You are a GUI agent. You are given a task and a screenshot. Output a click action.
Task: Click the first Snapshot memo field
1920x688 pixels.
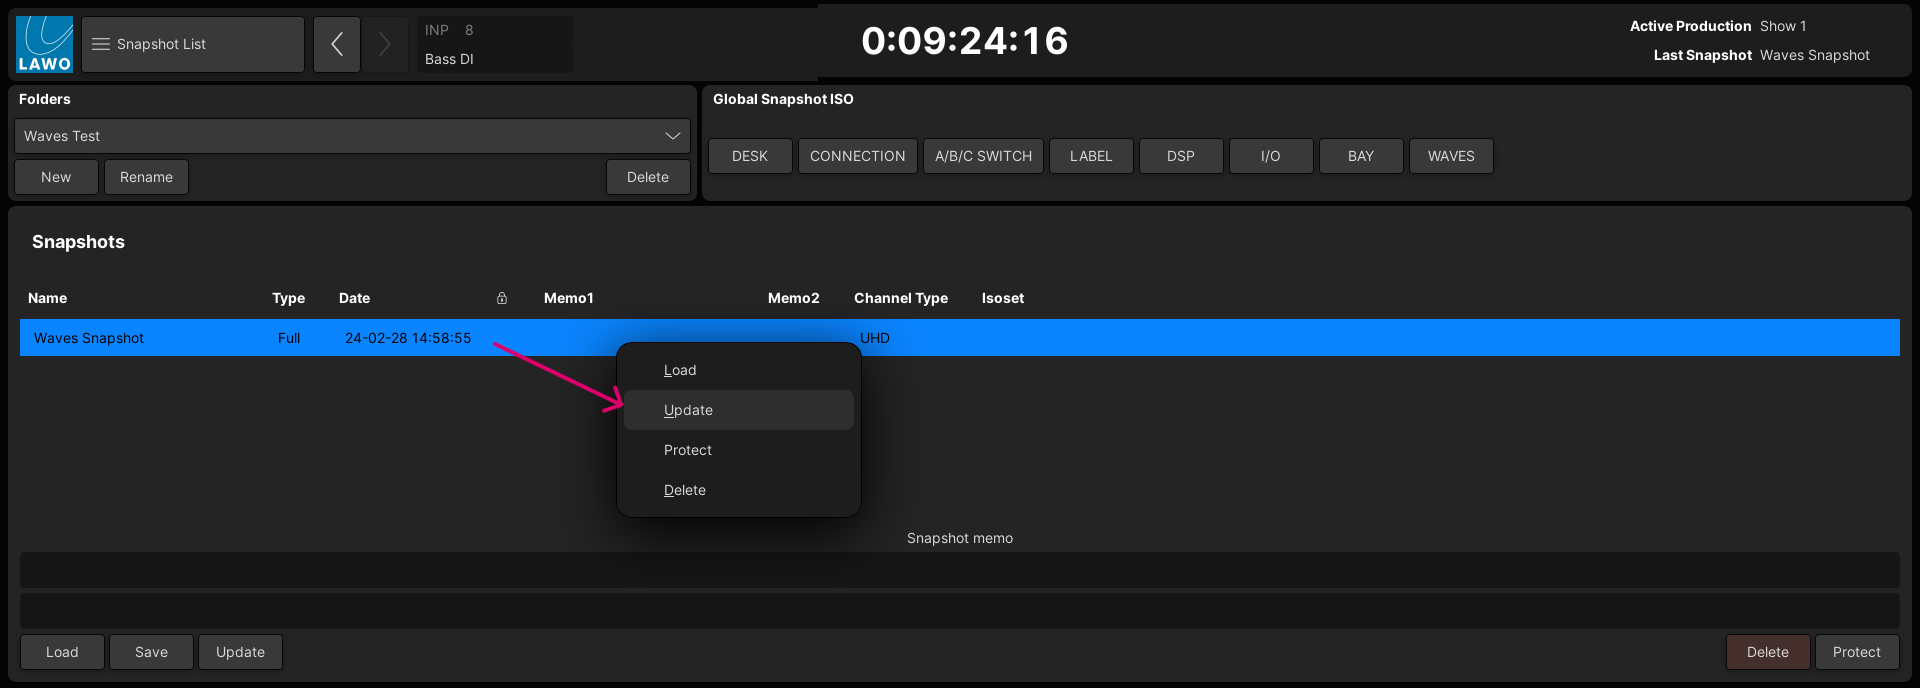pos(959,570)
